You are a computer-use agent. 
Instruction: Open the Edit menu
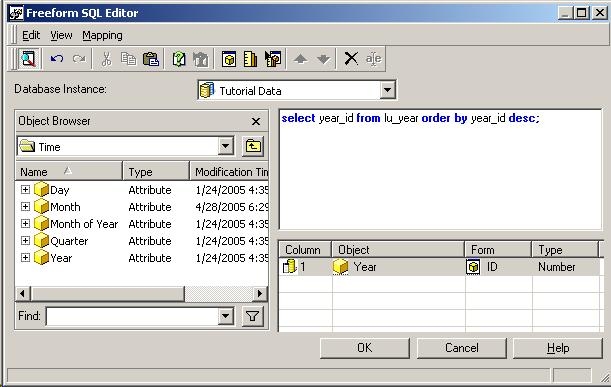(31, 35)
